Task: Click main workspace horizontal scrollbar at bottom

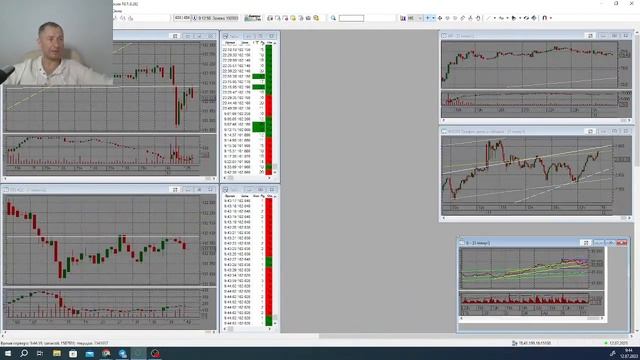Action: pos(318,336)
